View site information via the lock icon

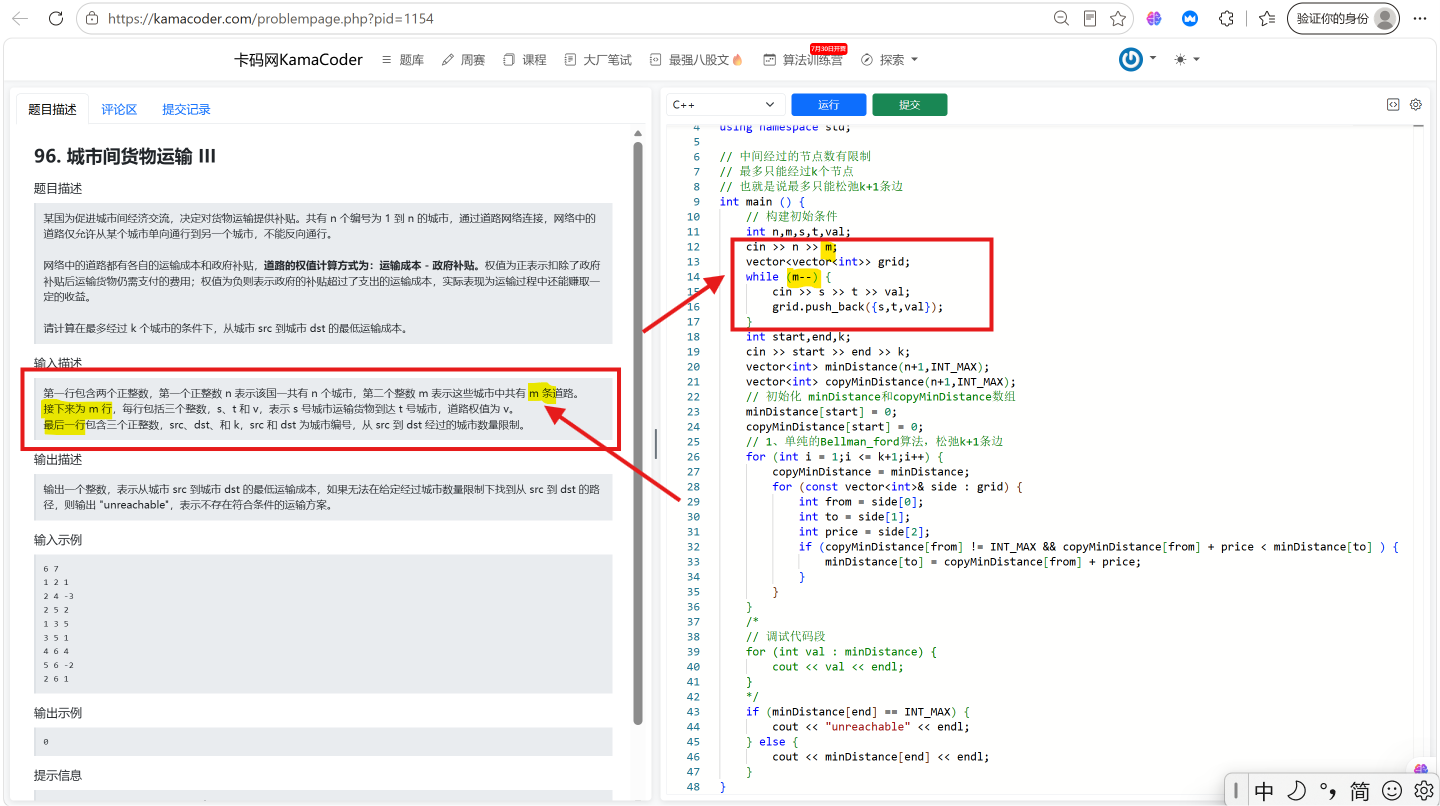(92, 18)
